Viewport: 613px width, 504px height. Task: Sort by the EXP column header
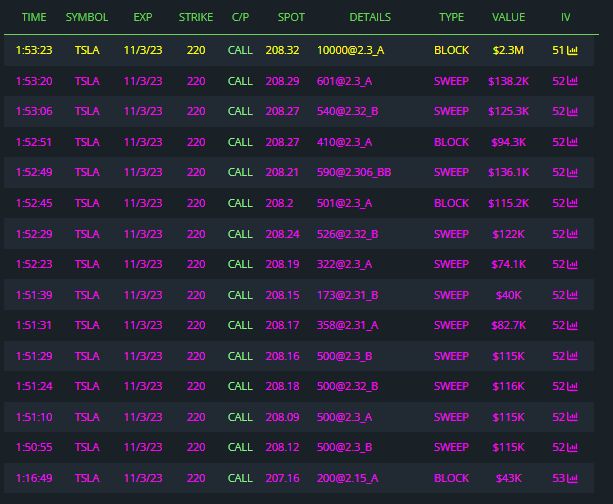pyautogui.click(x=143, y=17)
